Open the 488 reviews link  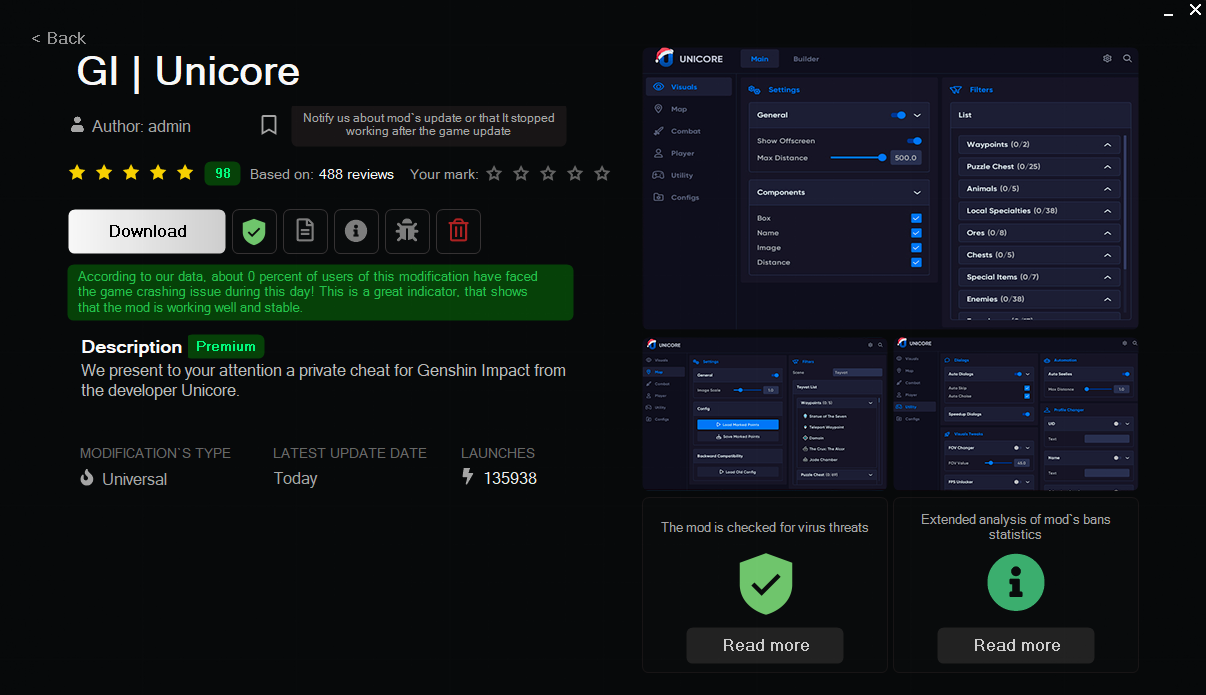click(x=356, y=174)
